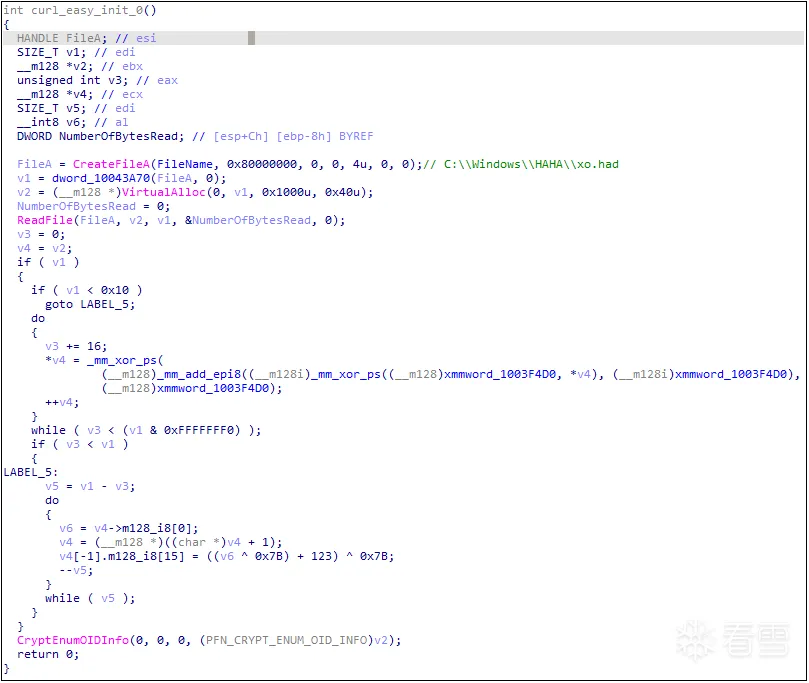Screen dimensions: 809x683
Task: Click 'while ( v5 );' loop condition
Action: click(90, 598)
